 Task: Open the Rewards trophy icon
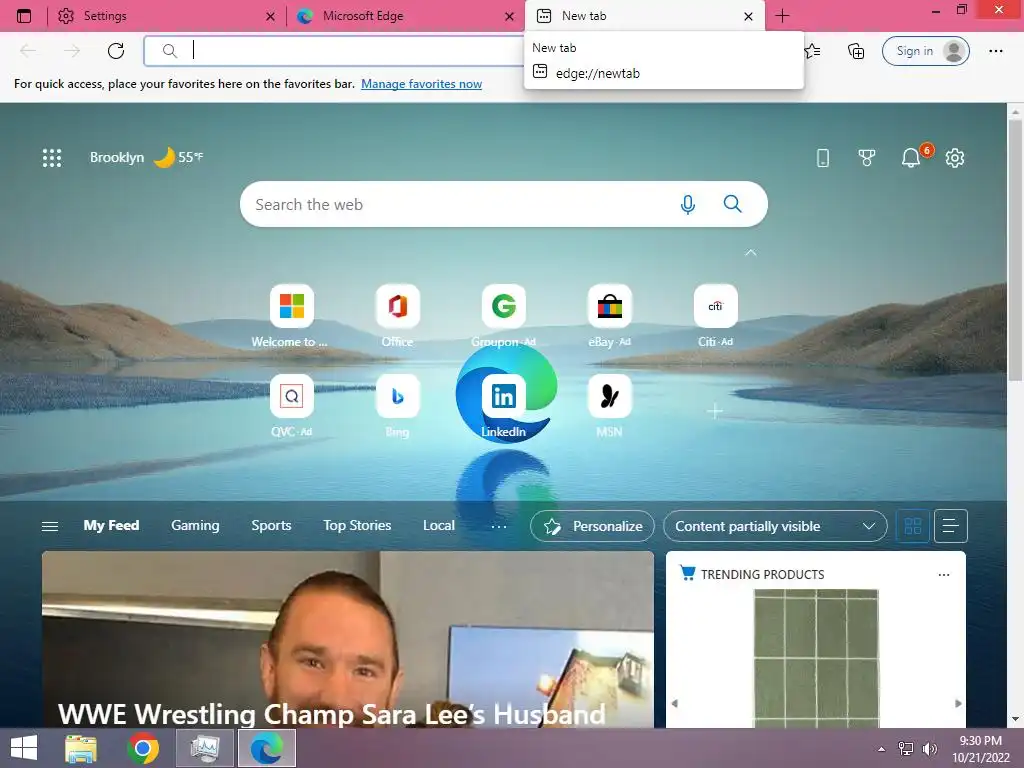pyautogui.click(x=867, y=157)
